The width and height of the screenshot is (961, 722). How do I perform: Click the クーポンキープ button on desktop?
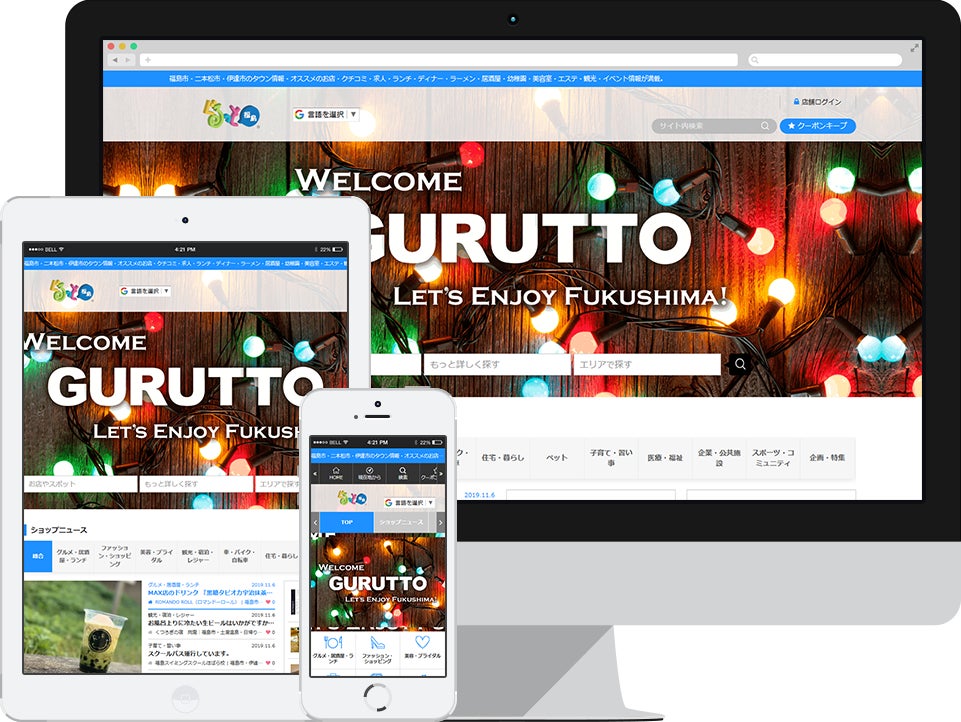[817, 126]
